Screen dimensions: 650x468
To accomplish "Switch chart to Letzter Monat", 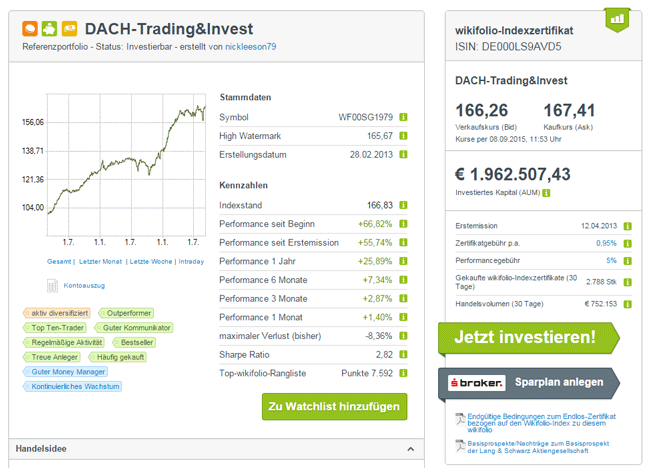I will tap(101, 262).
